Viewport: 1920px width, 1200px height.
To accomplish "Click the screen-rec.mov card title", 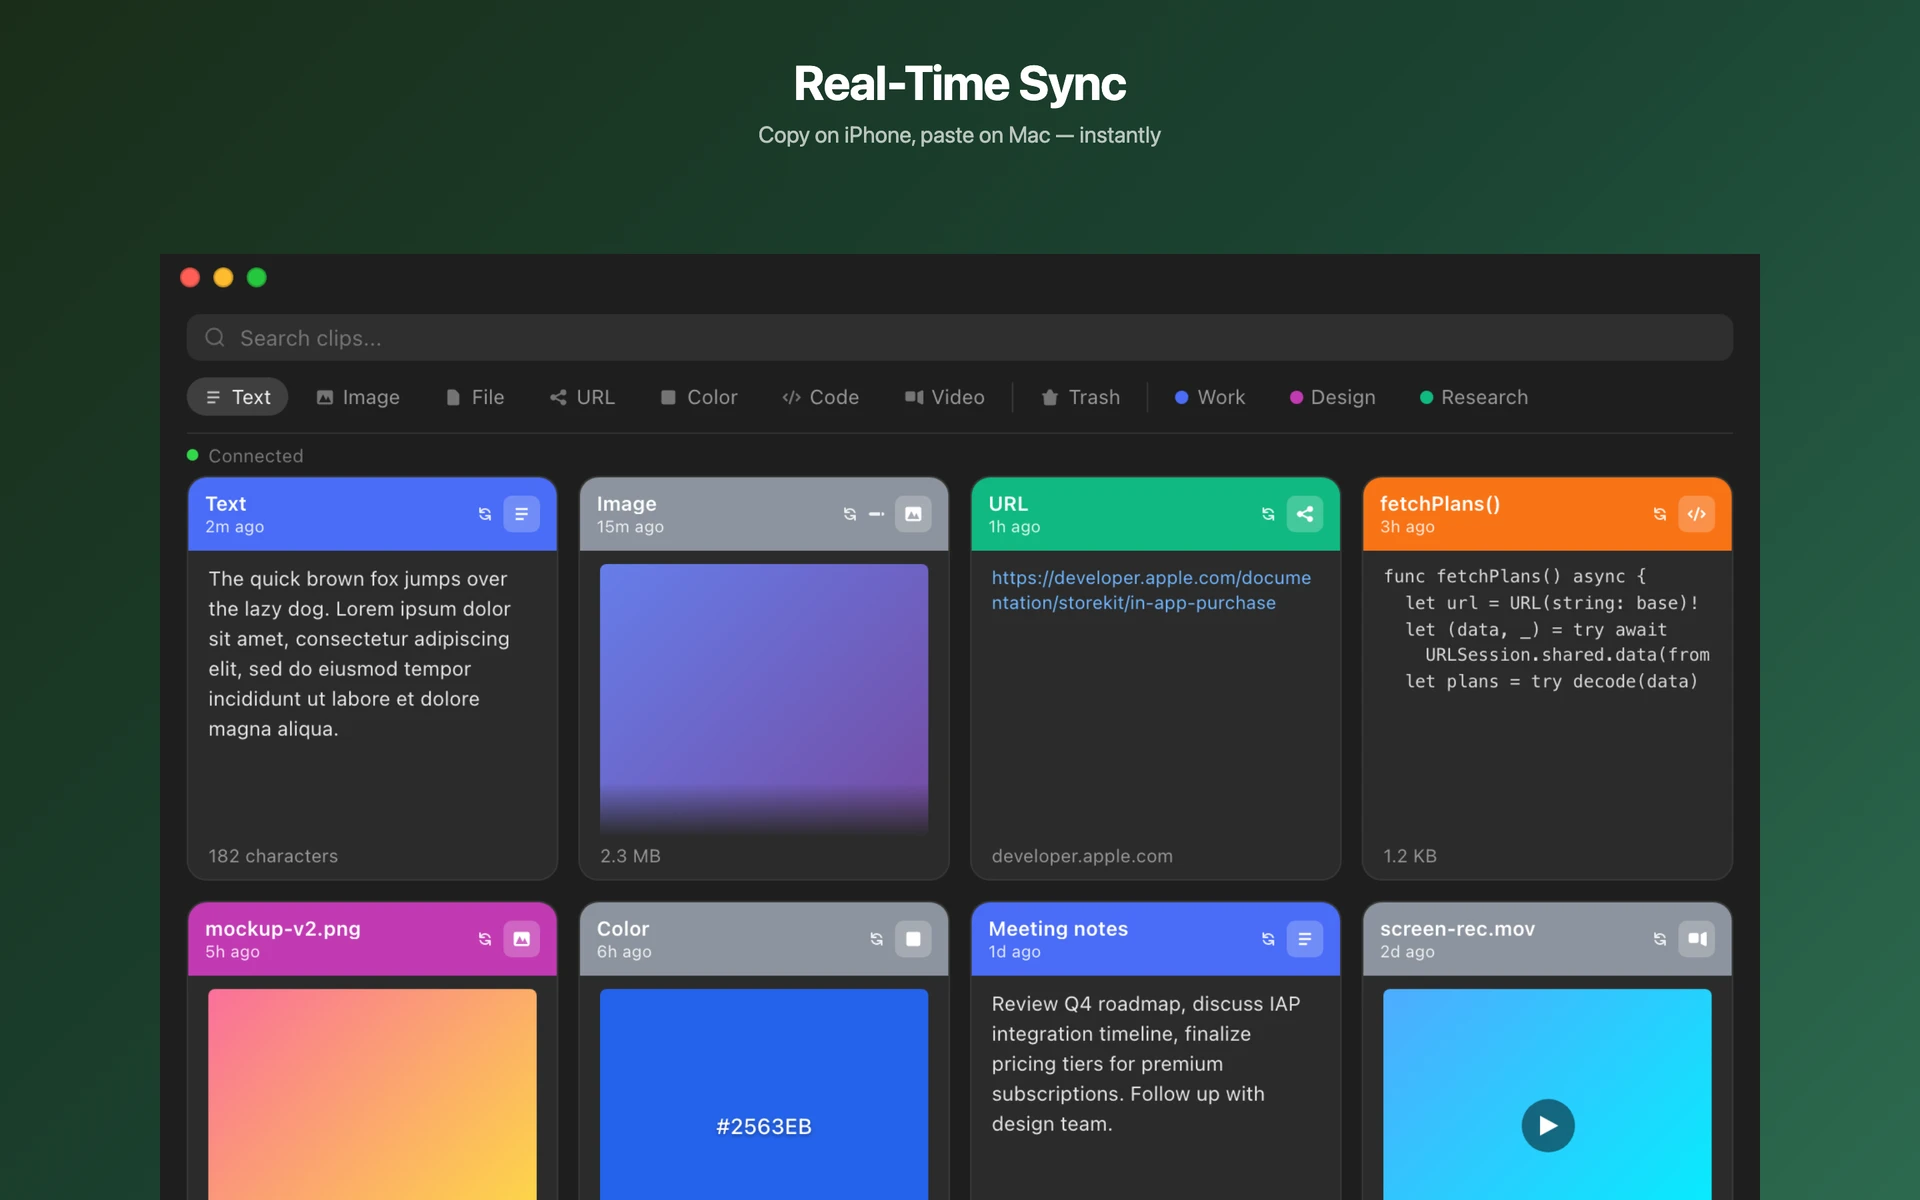I will pyautogui.click(x=1457, y=929).
